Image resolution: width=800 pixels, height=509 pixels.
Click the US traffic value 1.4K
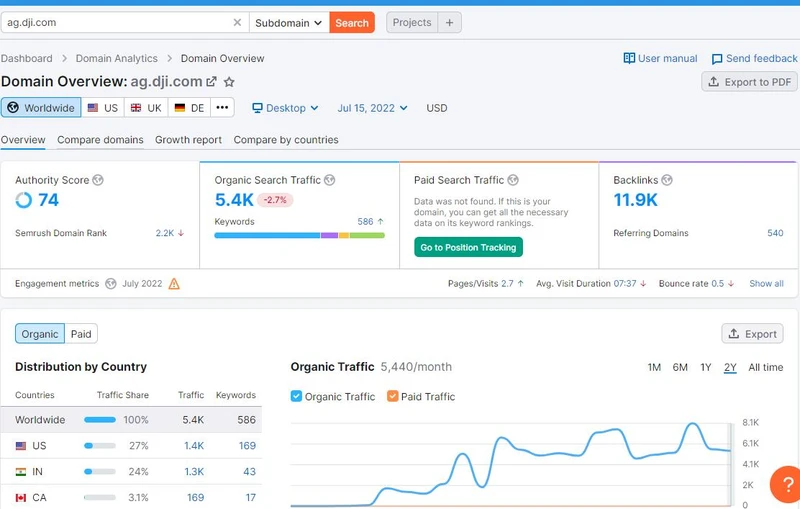[x=194, y=446]
